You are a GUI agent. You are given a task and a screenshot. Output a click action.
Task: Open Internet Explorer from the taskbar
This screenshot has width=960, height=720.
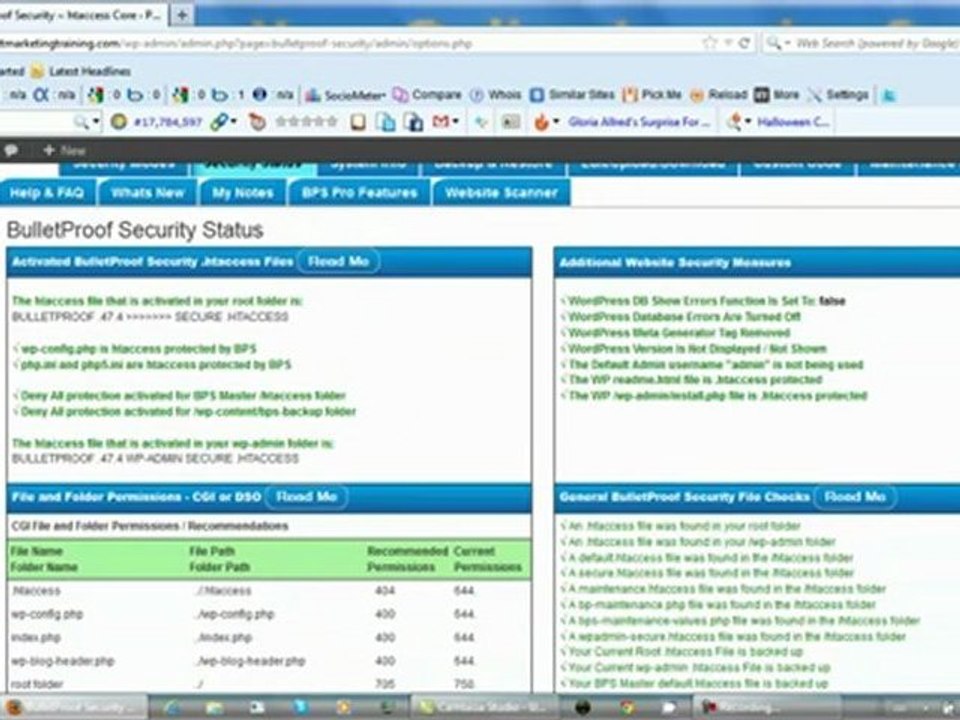click(172, 708)
